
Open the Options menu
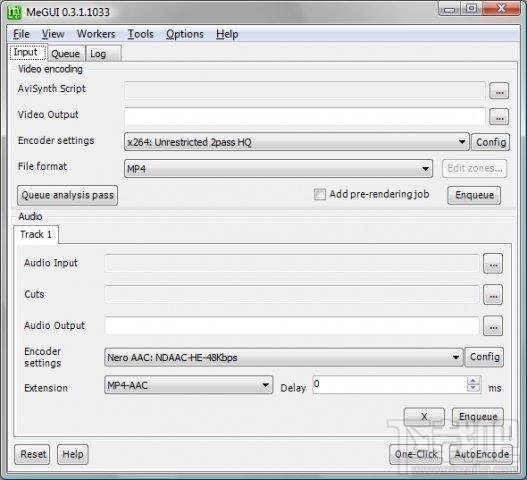[185, 34]
